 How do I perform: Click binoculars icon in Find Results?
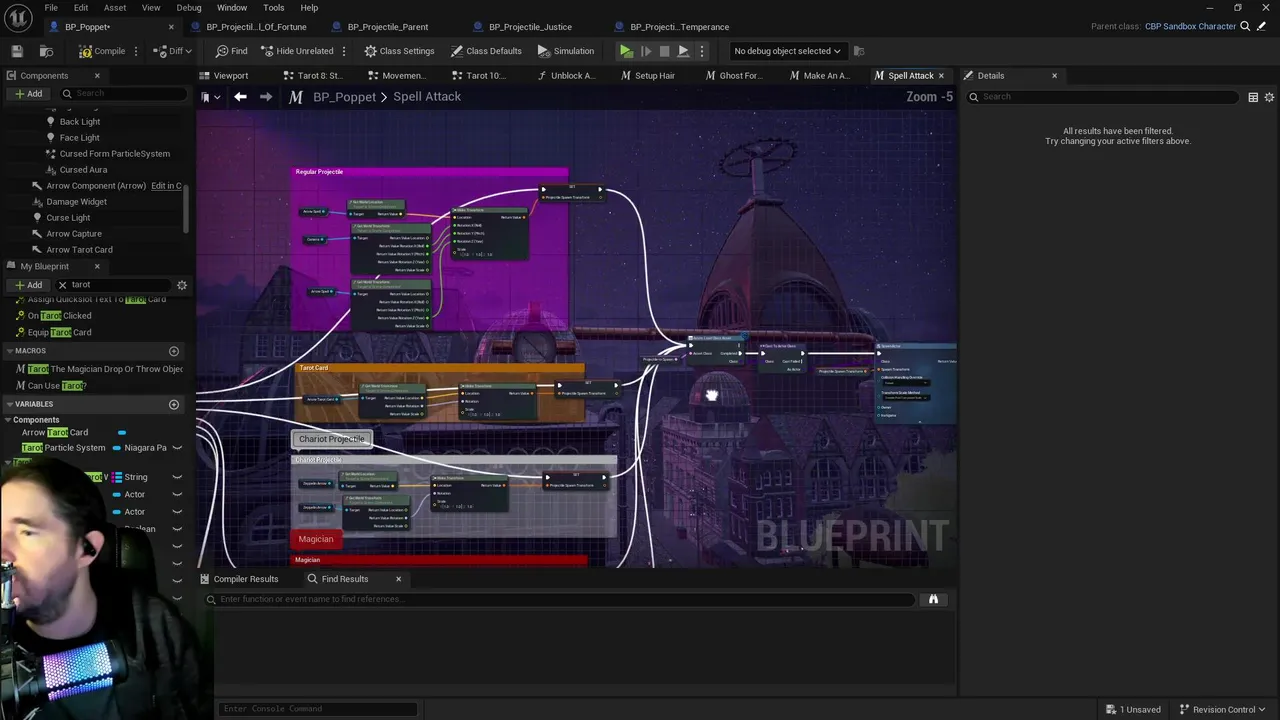tap(933, 599)
